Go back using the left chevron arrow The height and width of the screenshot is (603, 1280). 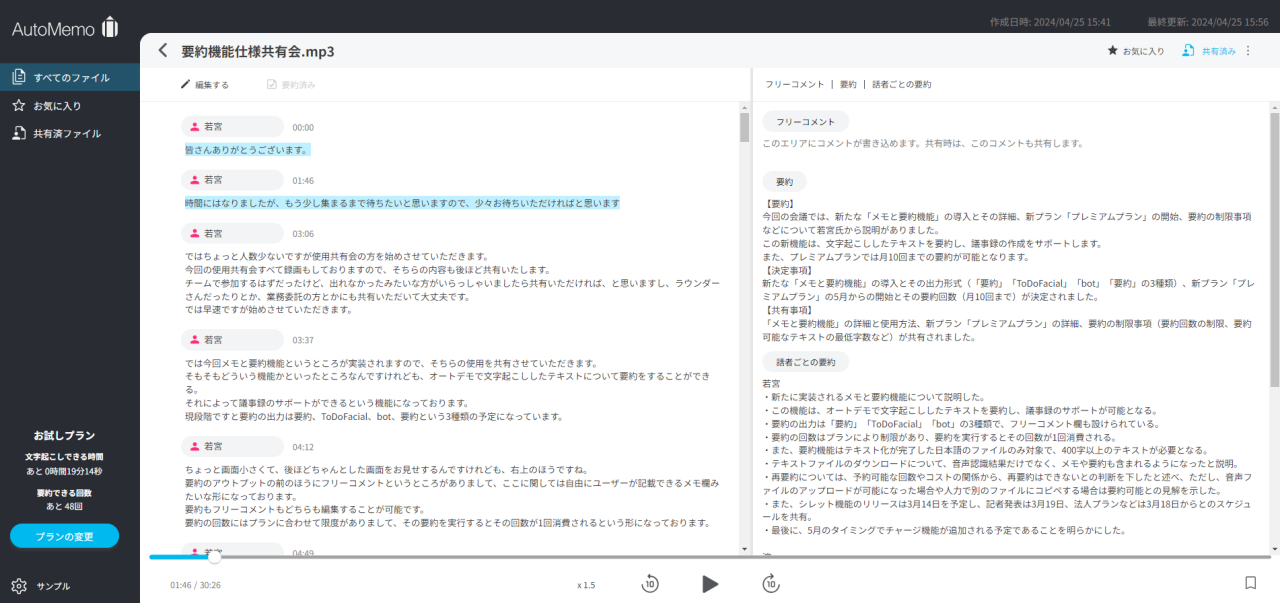tap(163, 51)
